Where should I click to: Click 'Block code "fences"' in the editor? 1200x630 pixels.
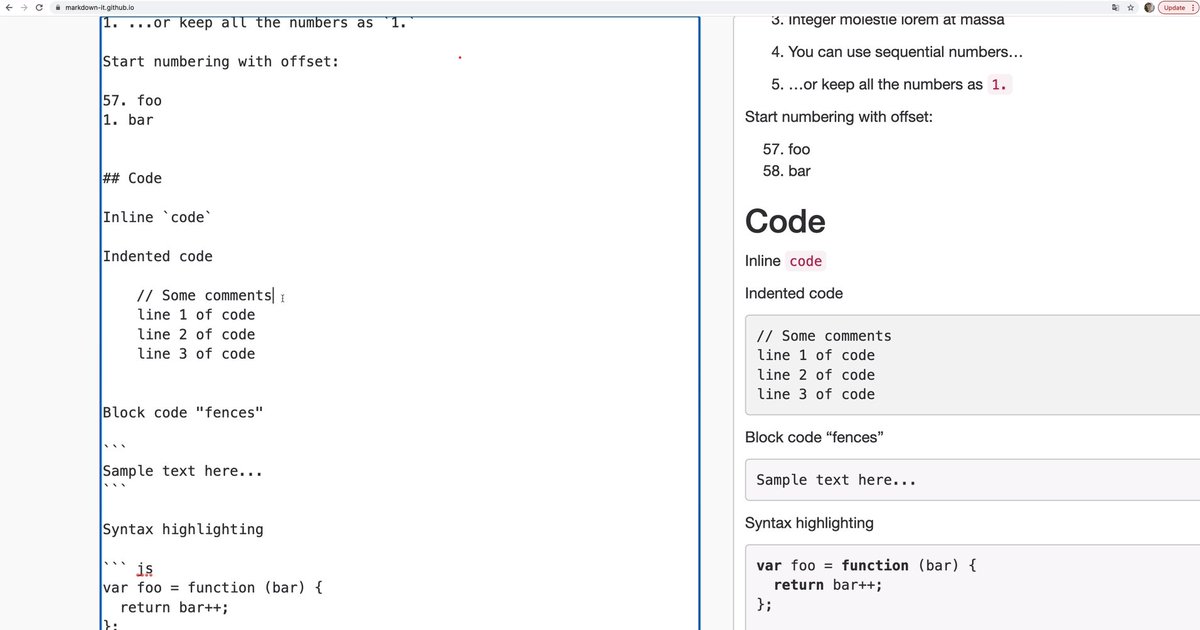[183, 412]
